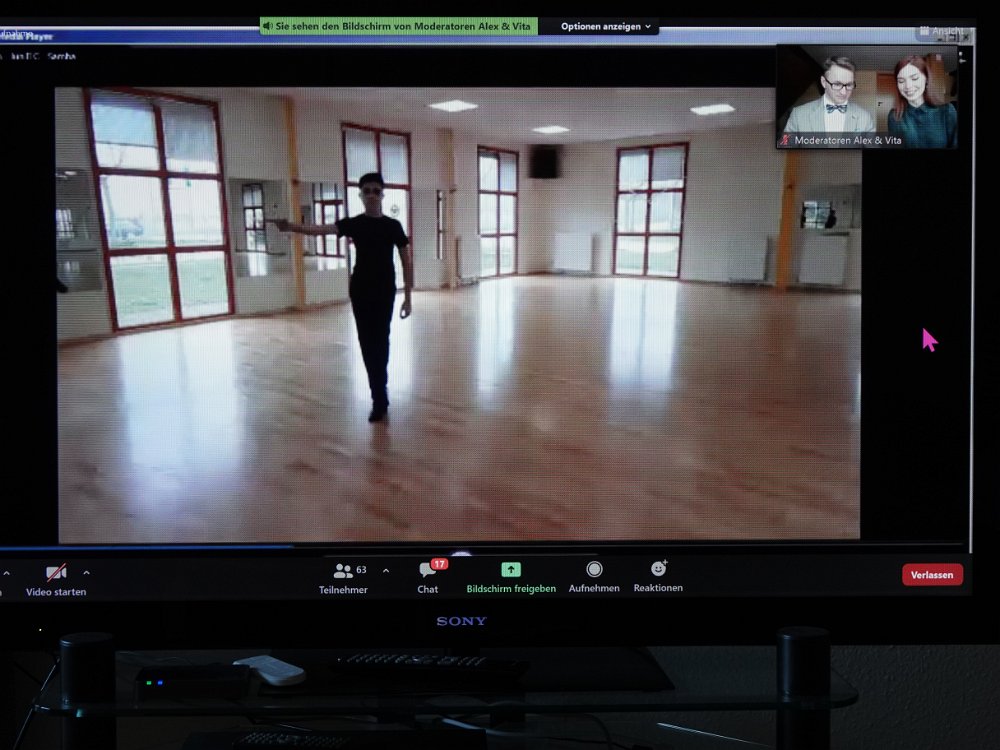Image resolution: width=1000 pixels, height=750 pixels.
Task: Expand the audio options arrow left of Video starten
Action: [x=6, y=573]
